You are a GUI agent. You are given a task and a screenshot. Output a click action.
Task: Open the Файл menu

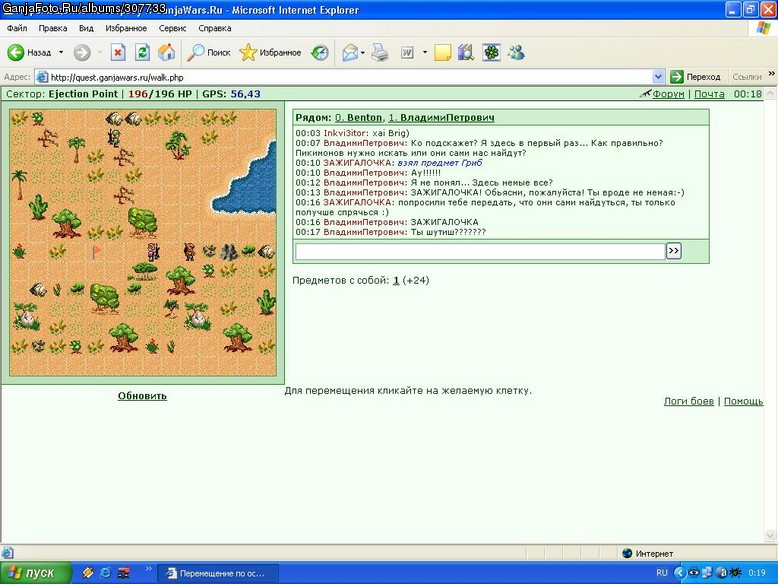[x=17, y=28]
